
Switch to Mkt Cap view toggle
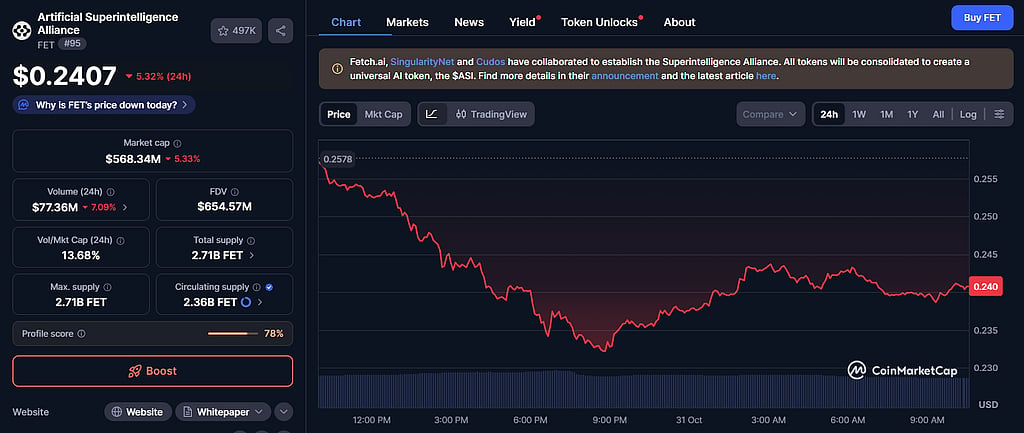(383, 114)
